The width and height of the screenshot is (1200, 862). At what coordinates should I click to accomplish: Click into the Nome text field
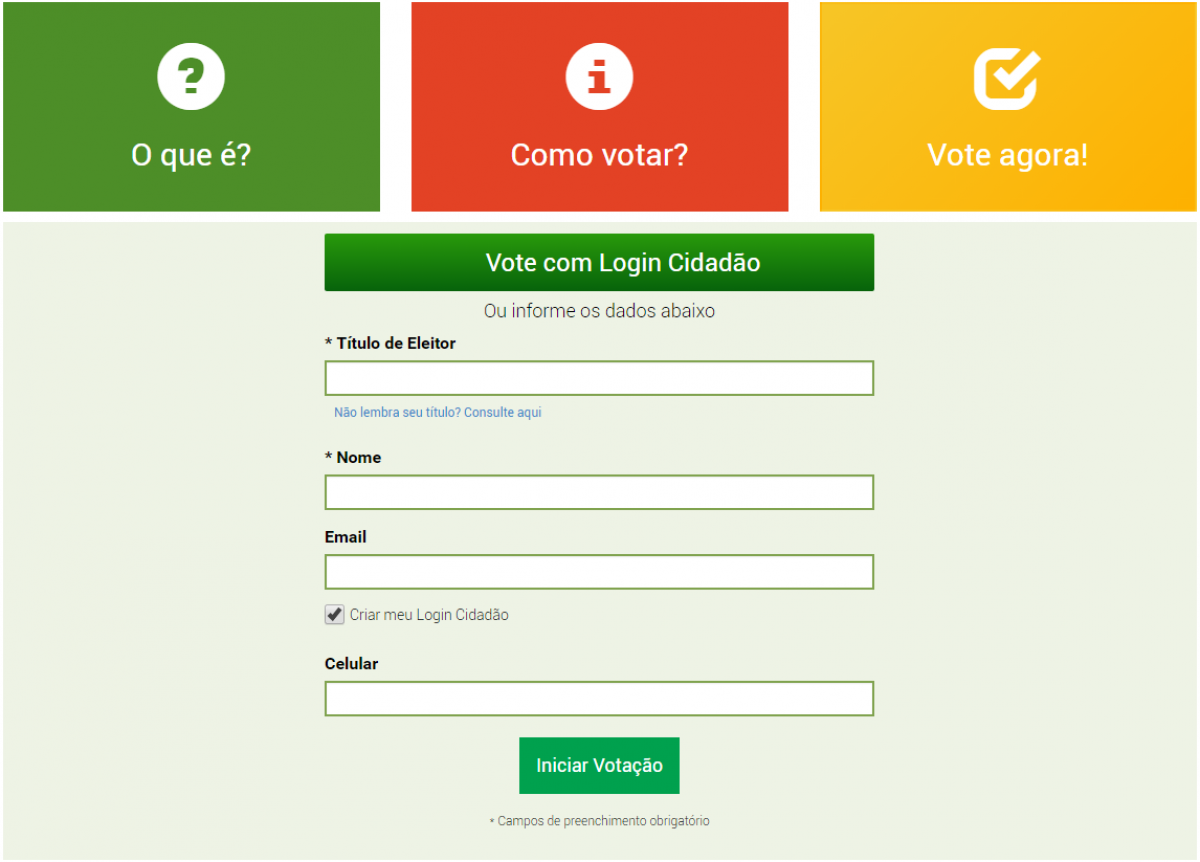pyautogui.click(x=599, y=492)
